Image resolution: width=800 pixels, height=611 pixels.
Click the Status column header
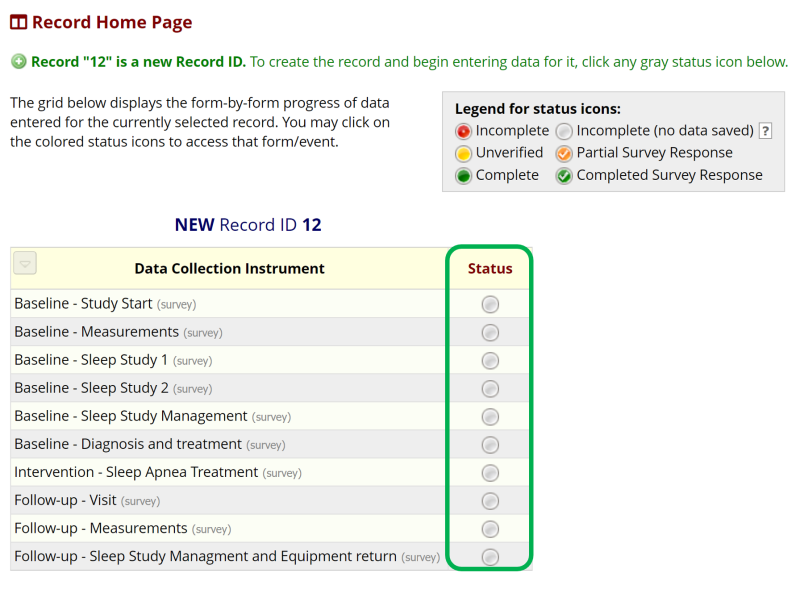[x=490, y=268]
